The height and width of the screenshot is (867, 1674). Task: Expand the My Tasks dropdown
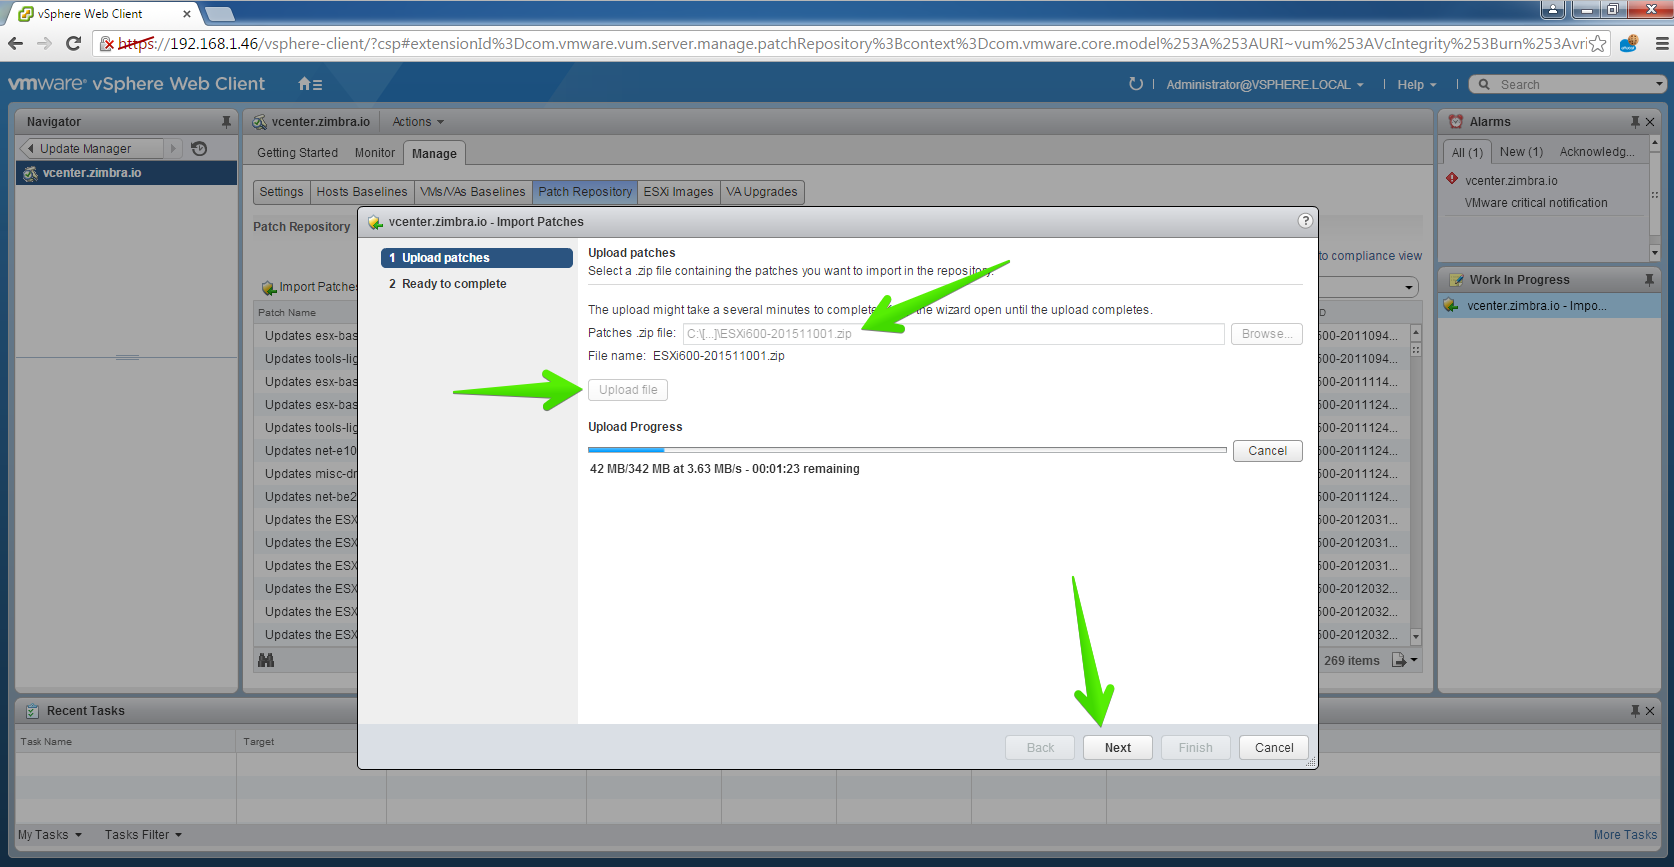tap(50, 835)
